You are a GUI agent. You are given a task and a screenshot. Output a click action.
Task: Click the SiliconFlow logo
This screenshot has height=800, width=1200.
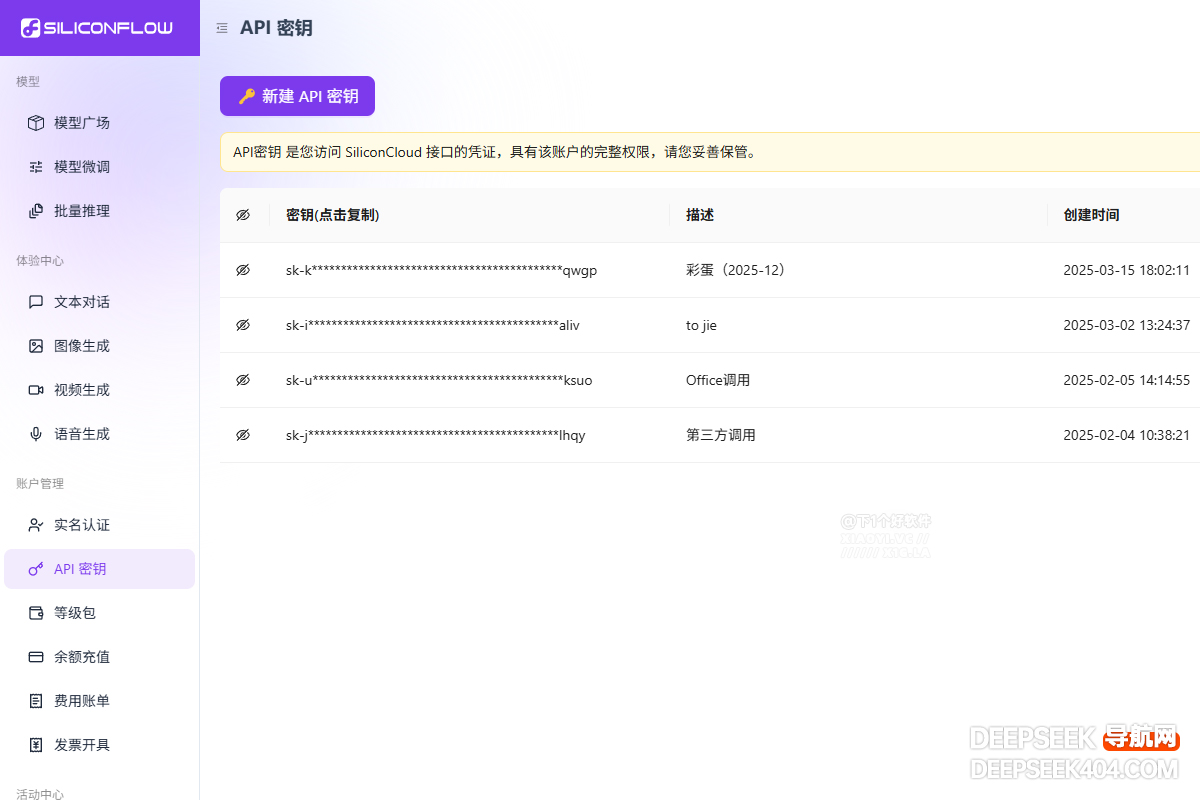(97, 28)
